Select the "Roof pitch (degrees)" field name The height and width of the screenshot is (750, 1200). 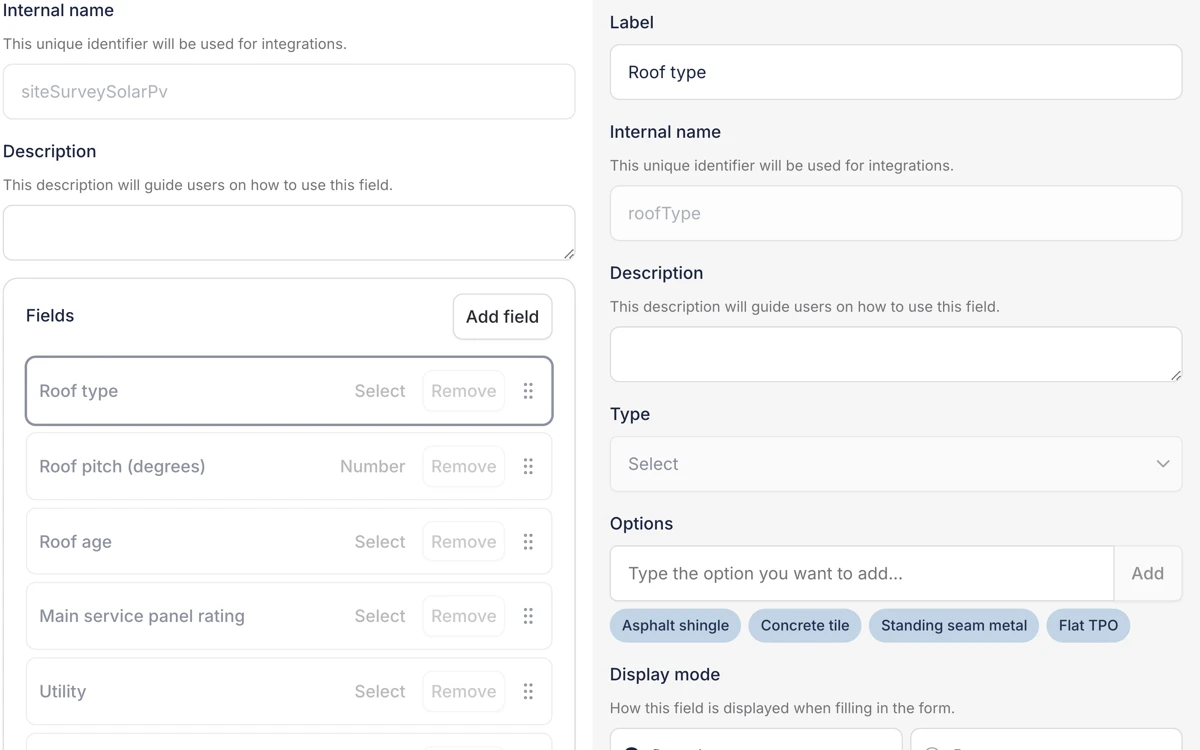(x=122, y=466)
